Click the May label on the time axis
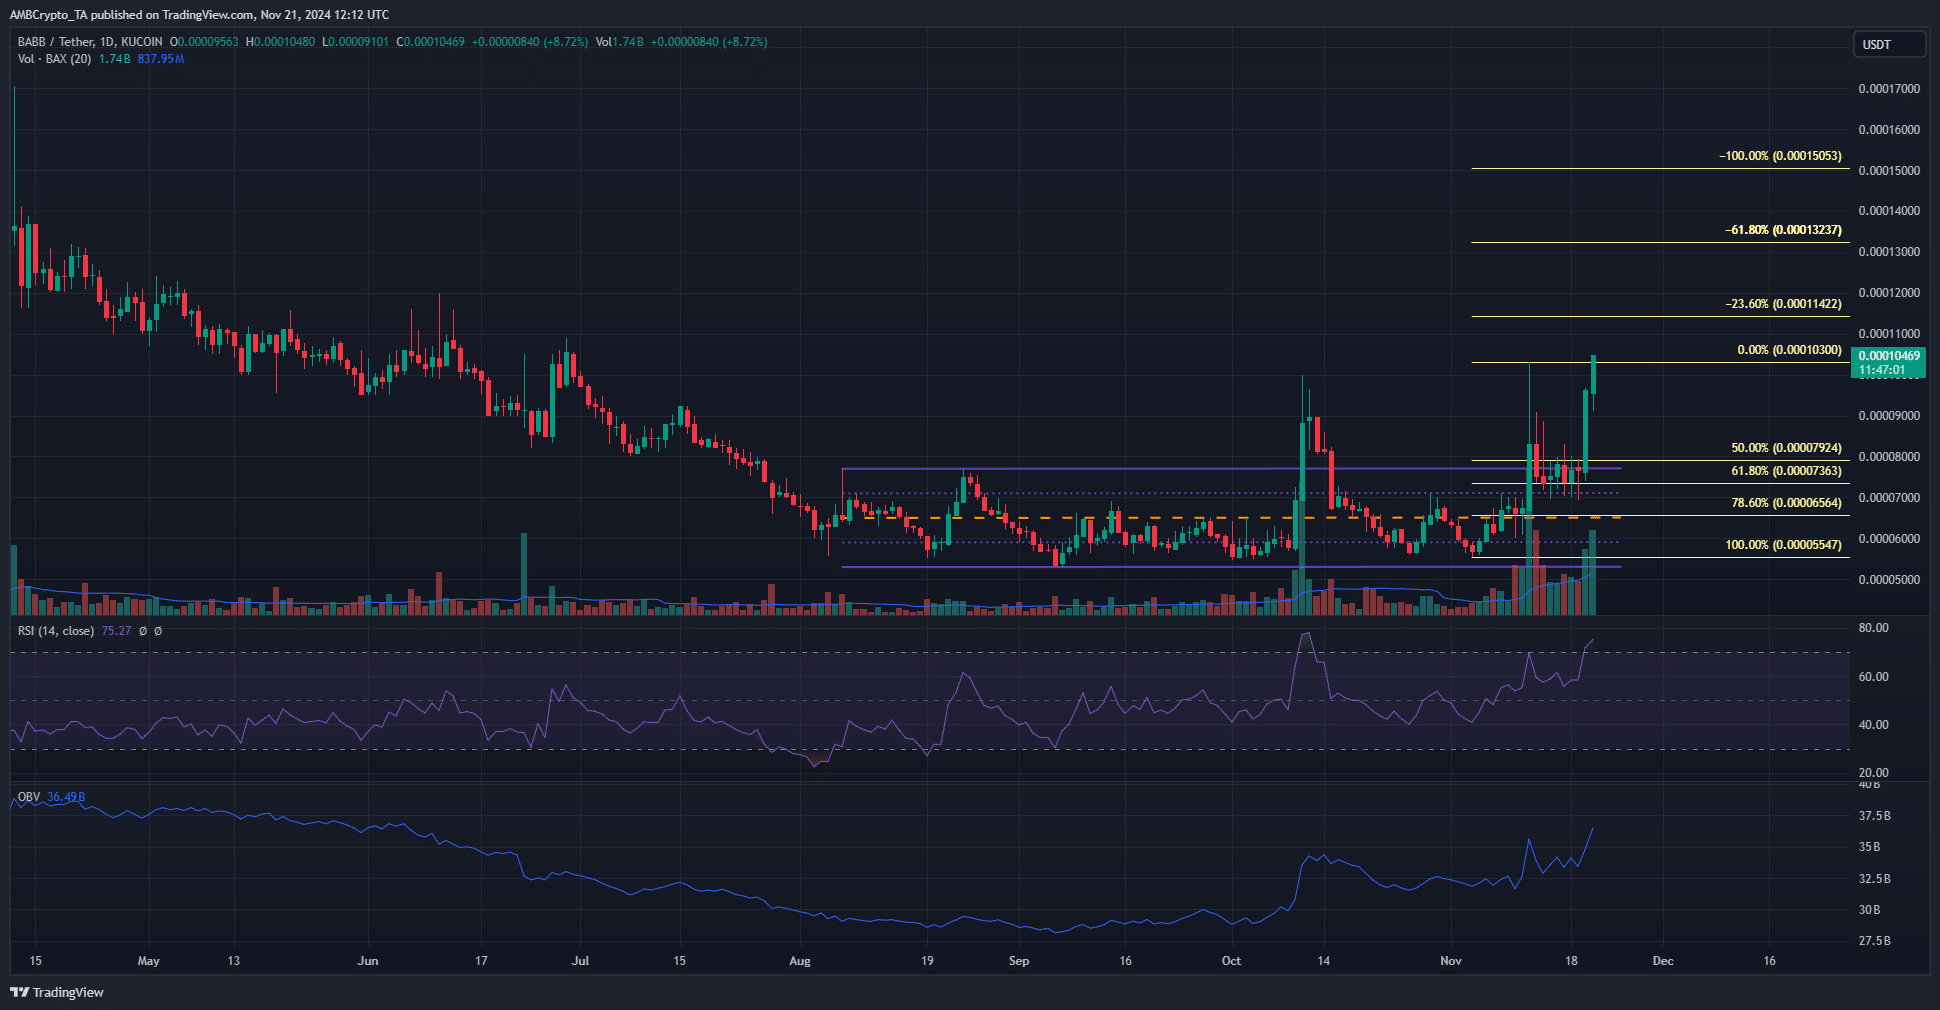 (148, 961)
